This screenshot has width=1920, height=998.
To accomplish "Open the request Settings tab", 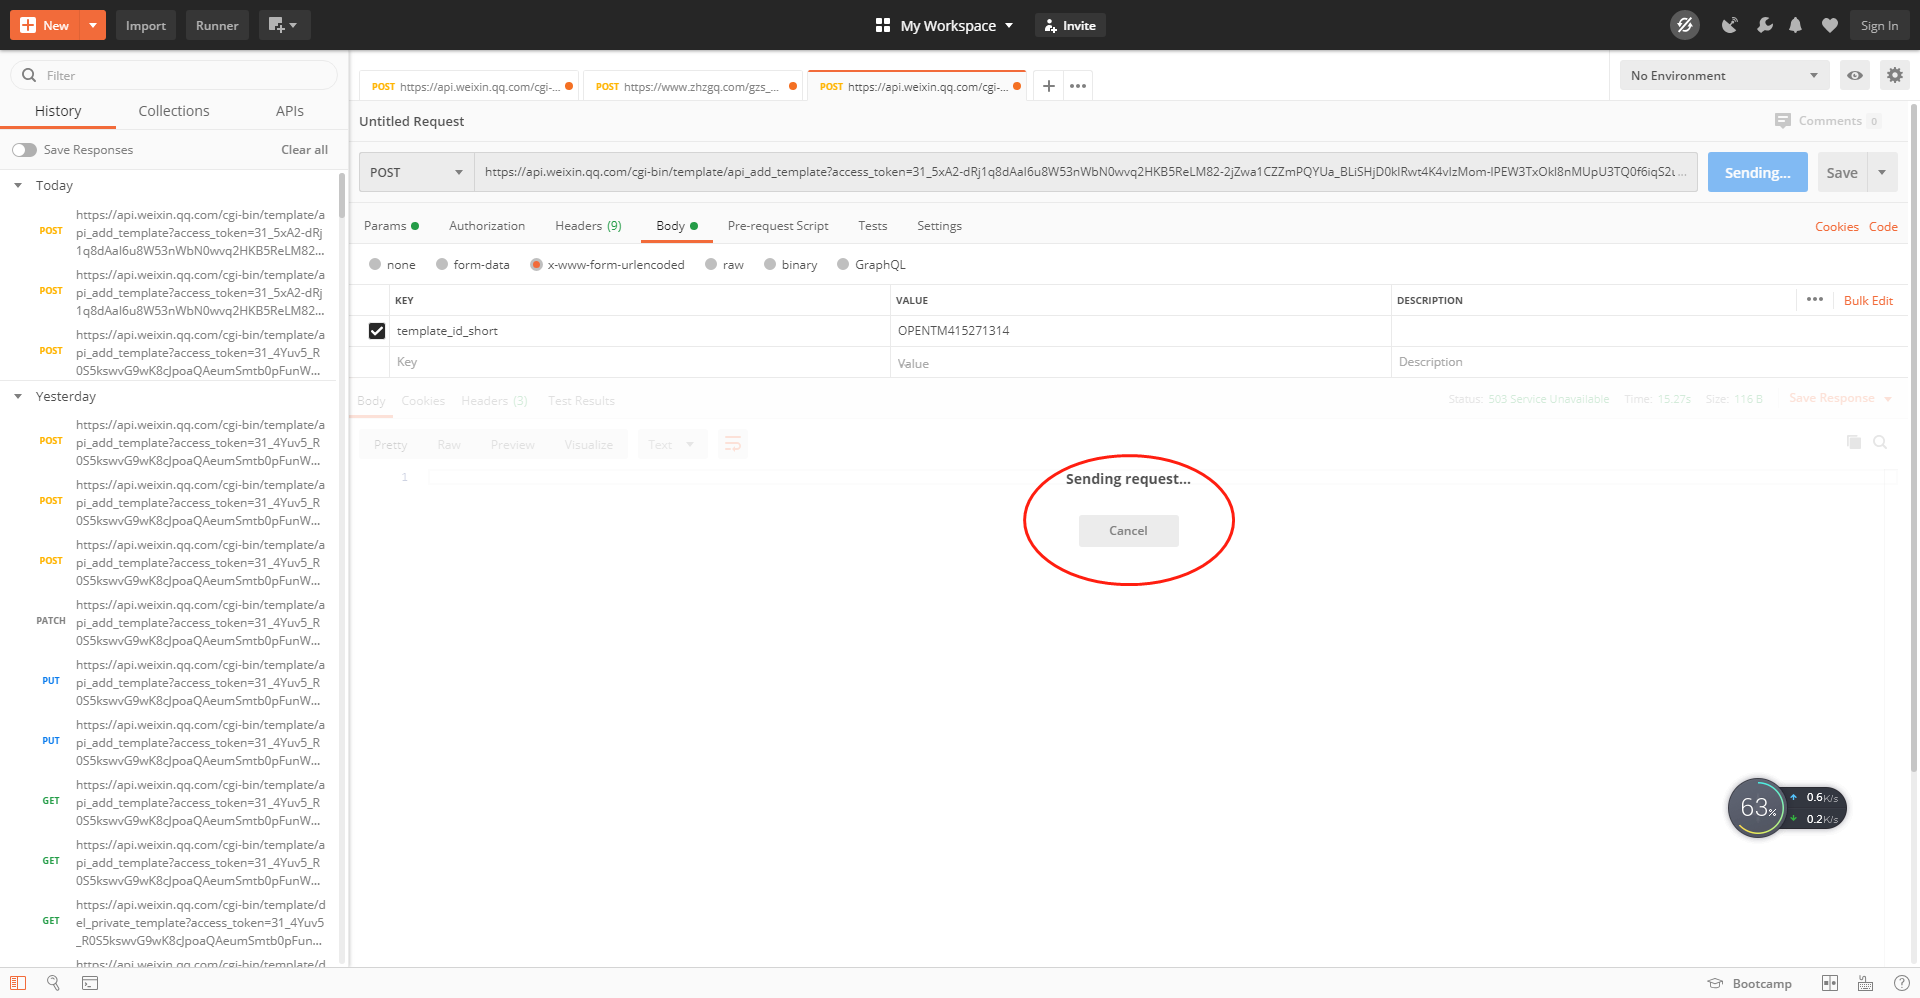I will pyautogui.click(x=939, y=226).
